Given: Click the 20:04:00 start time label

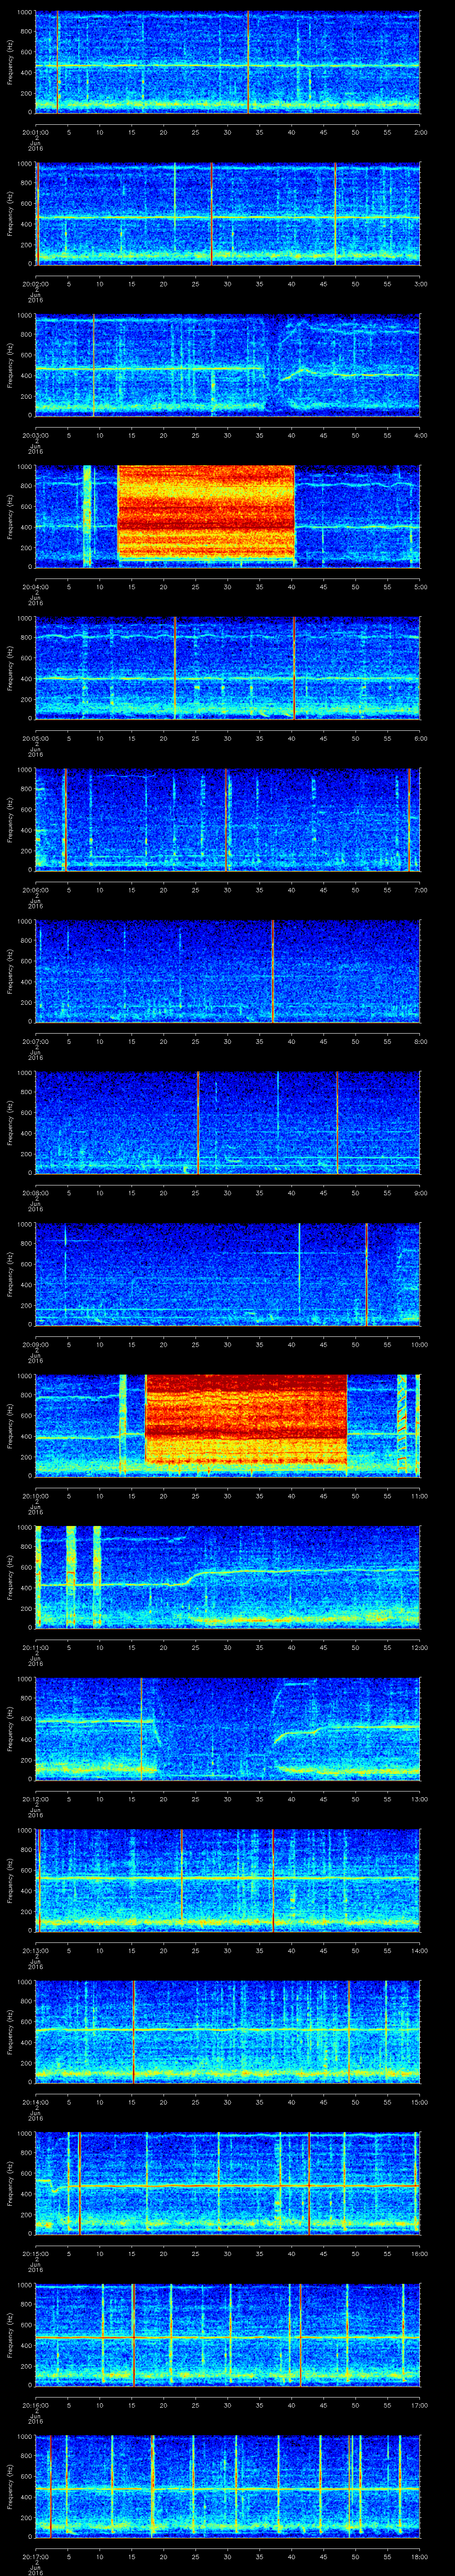Looking at the screenshot, I should click(35, 586).
